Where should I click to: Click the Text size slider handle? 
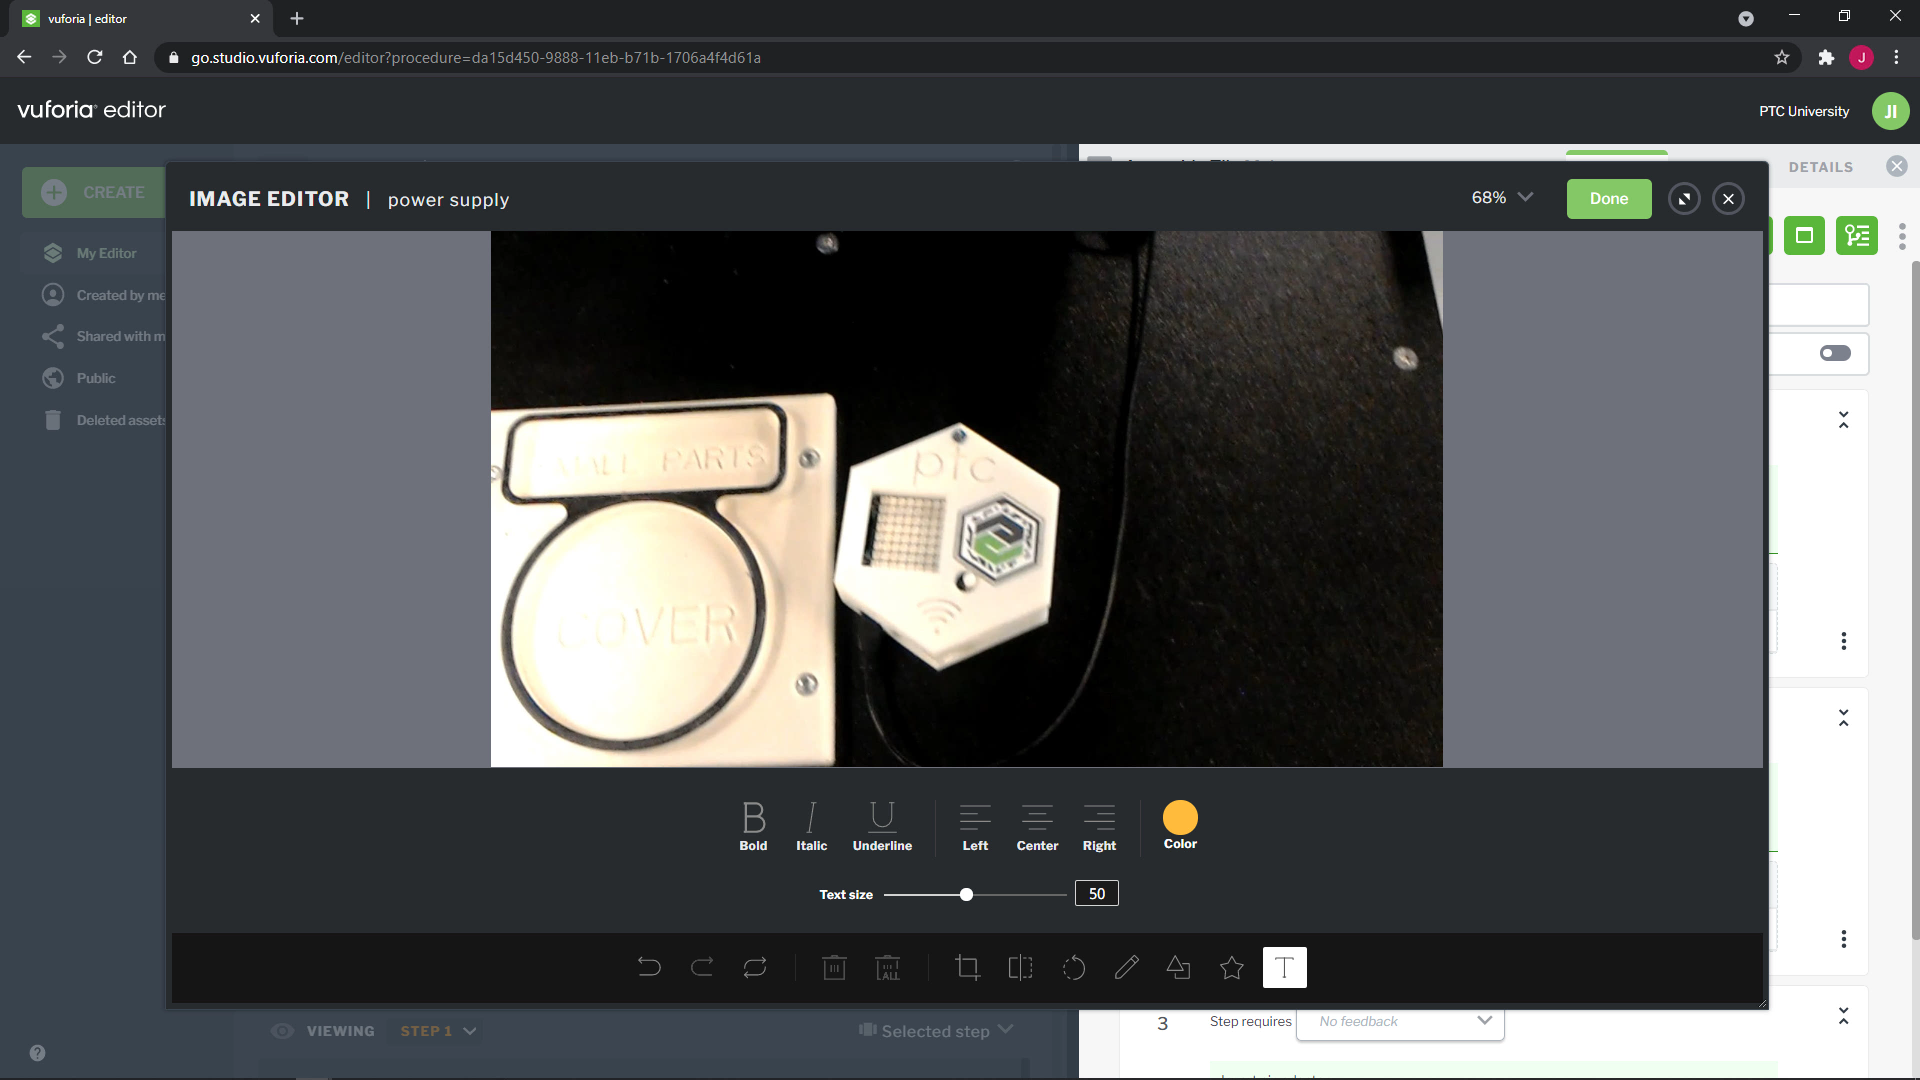click(x=966, y=894)
